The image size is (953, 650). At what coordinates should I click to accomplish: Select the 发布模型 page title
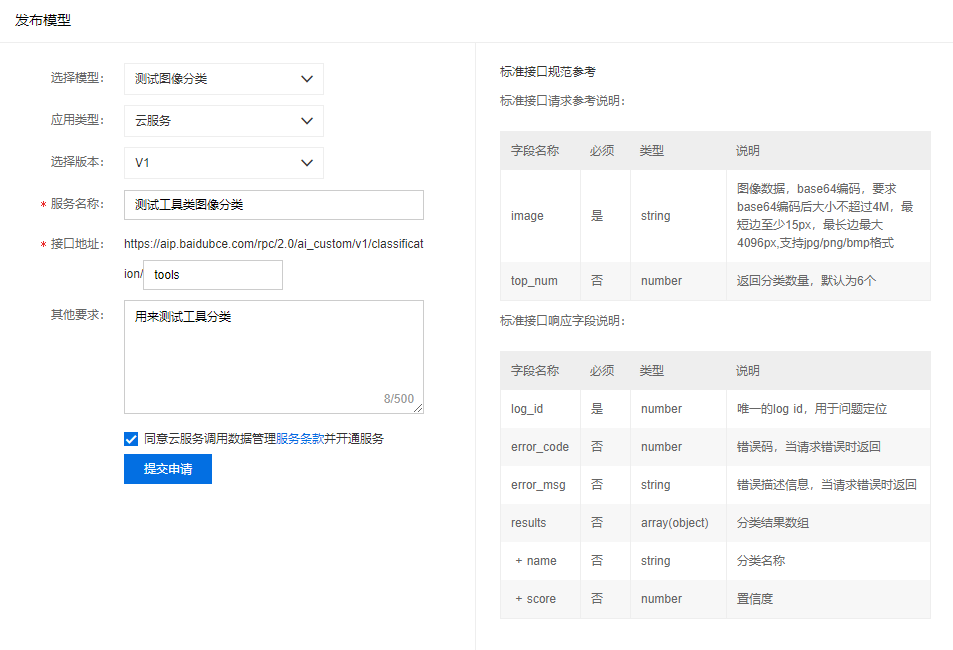(x=41, y=19)
